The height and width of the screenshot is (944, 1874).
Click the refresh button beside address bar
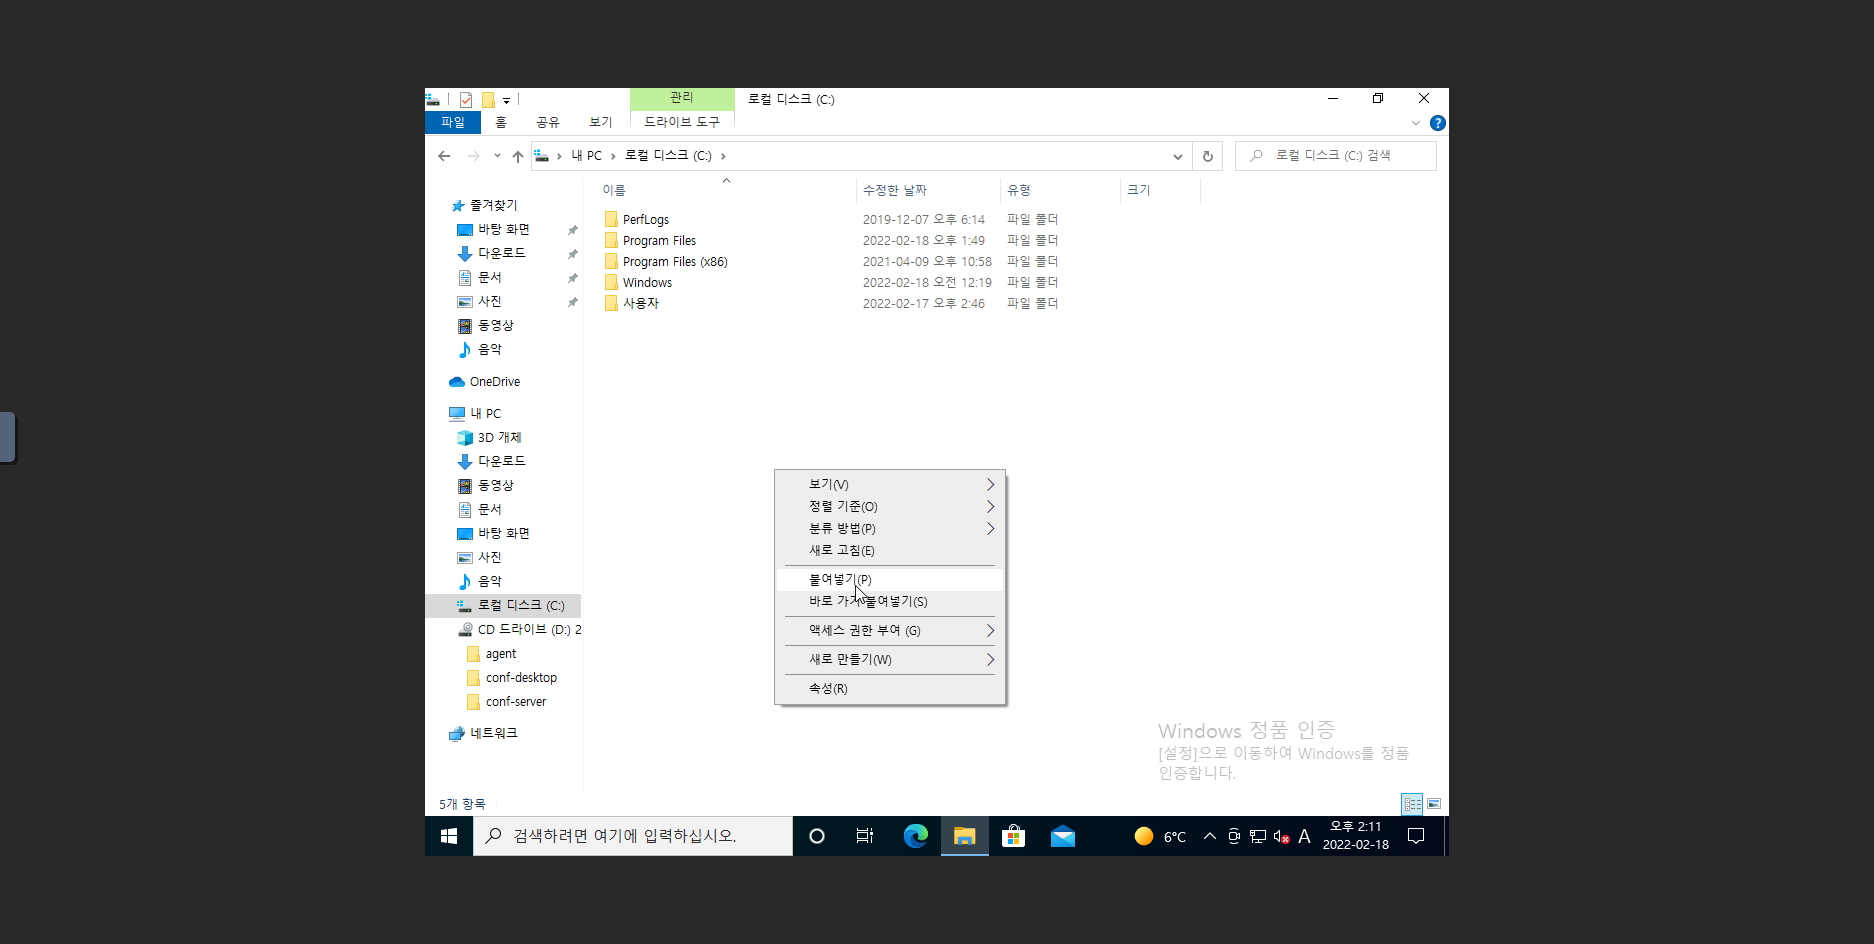(x=1207, y=156)
